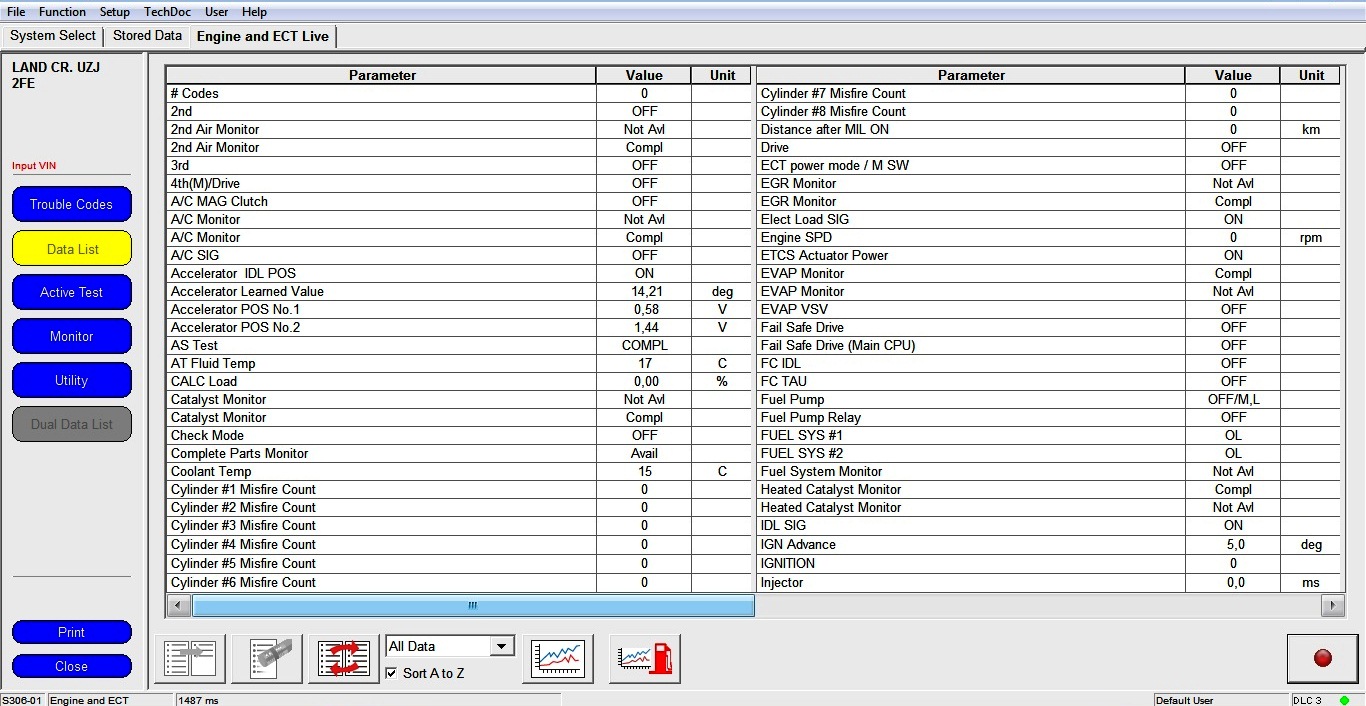Click the list transfer arrow icon
This screenshot has width=1366, height=706.
coord(190,659)
